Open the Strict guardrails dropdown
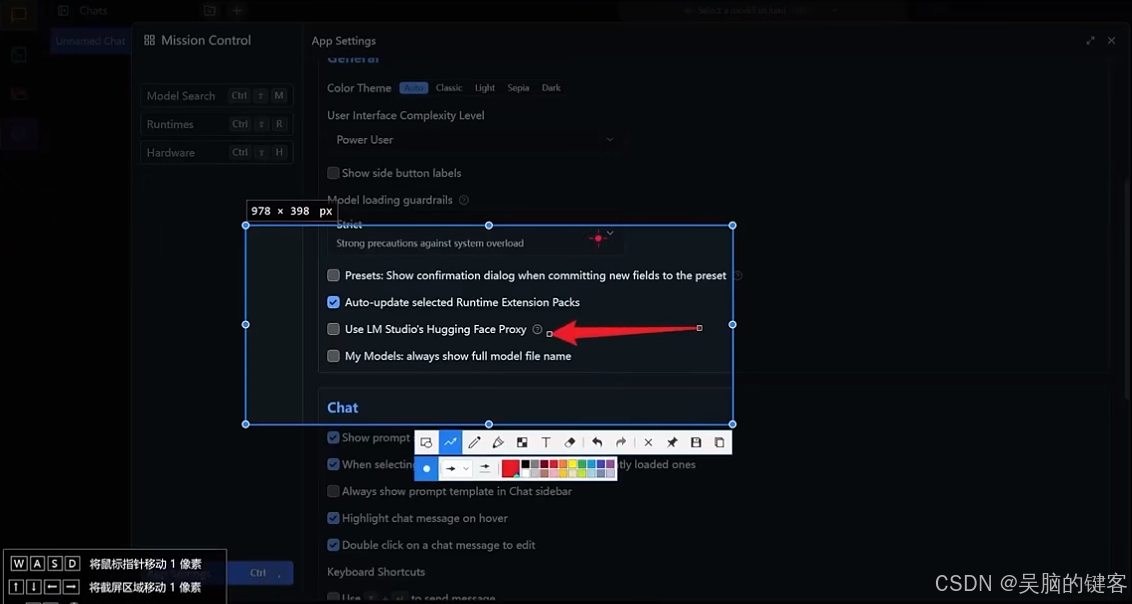The image size is (1132, 604). click(x=476, y=235)
